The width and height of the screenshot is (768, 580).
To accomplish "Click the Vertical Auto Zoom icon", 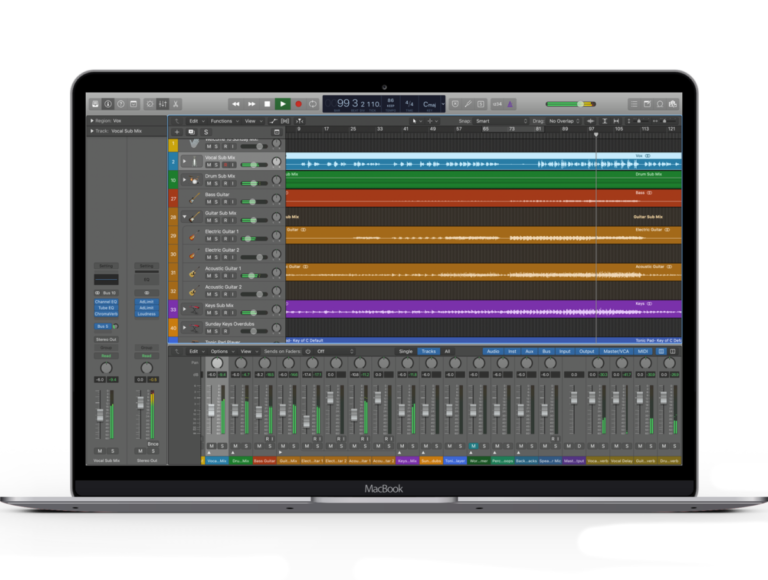I will (604, 121).
